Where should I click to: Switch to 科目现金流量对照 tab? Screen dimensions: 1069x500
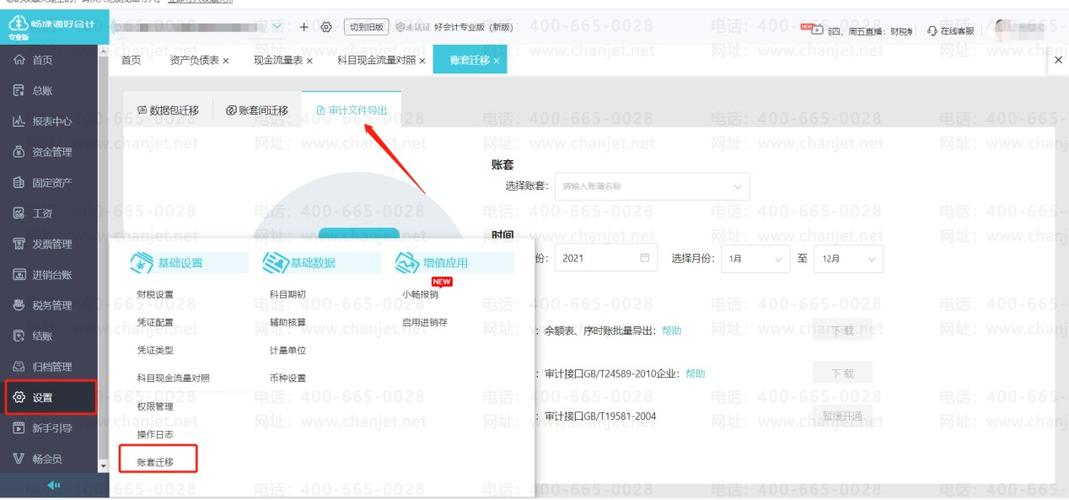pyautogui.click(x=377, y=60)
